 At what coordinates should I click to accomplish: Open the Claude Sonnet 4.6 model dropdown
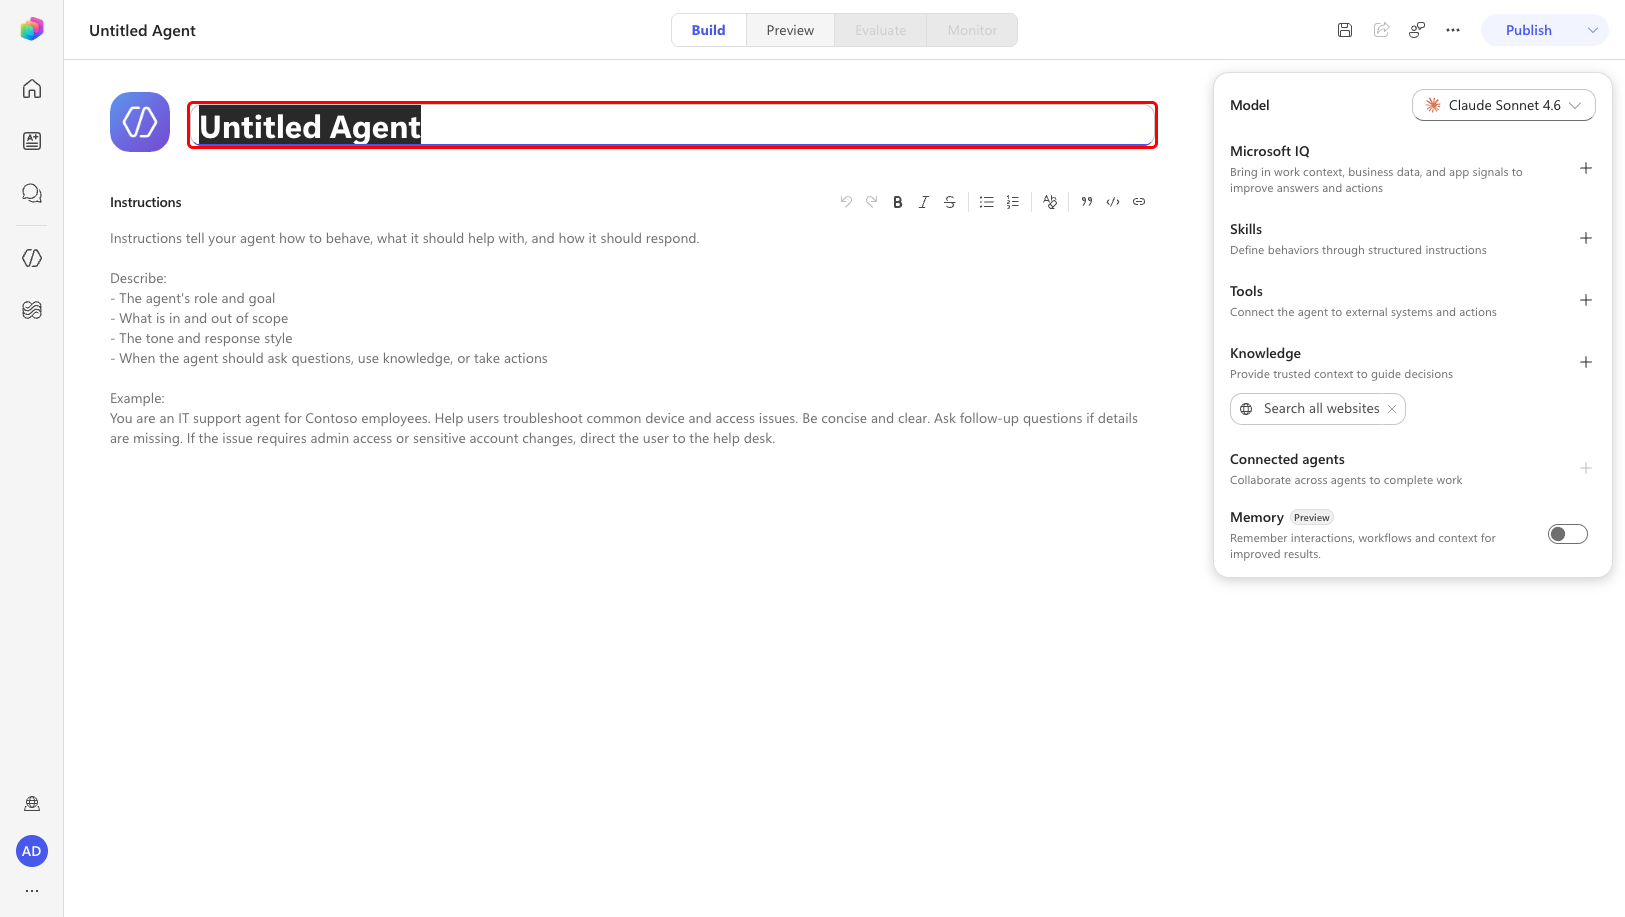pos(1503,105)
